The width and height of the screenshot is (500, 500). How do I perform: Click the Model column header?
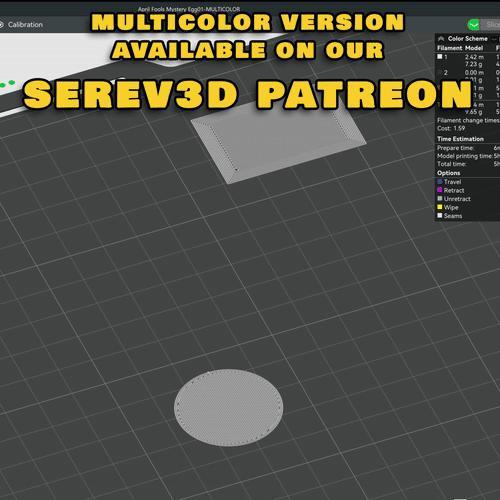(x=474, y=48)
